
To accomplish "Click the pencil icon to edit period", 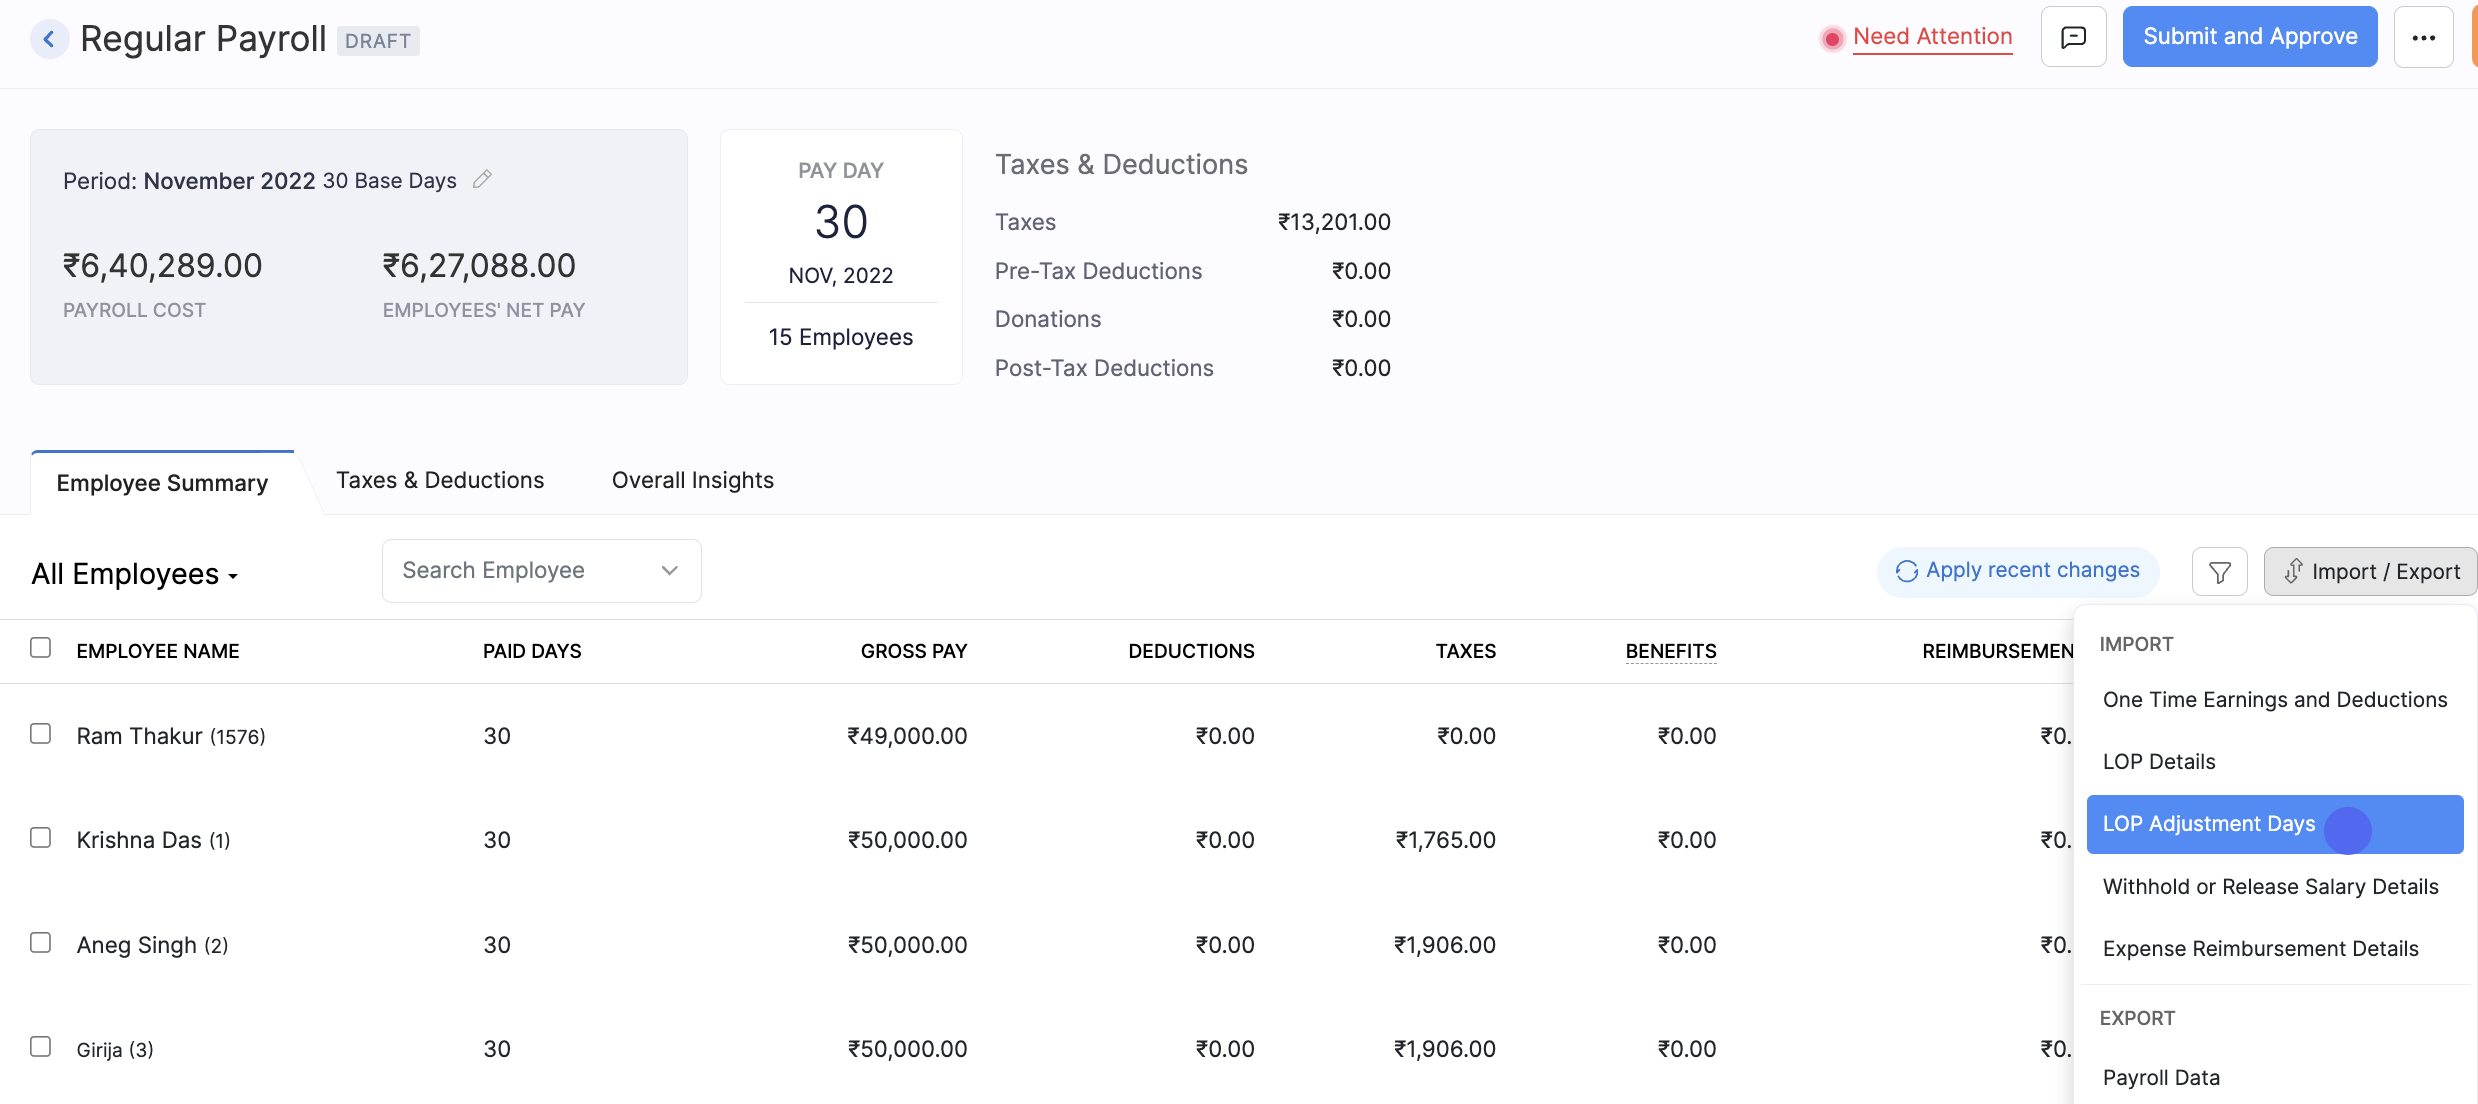I will 482,179.
